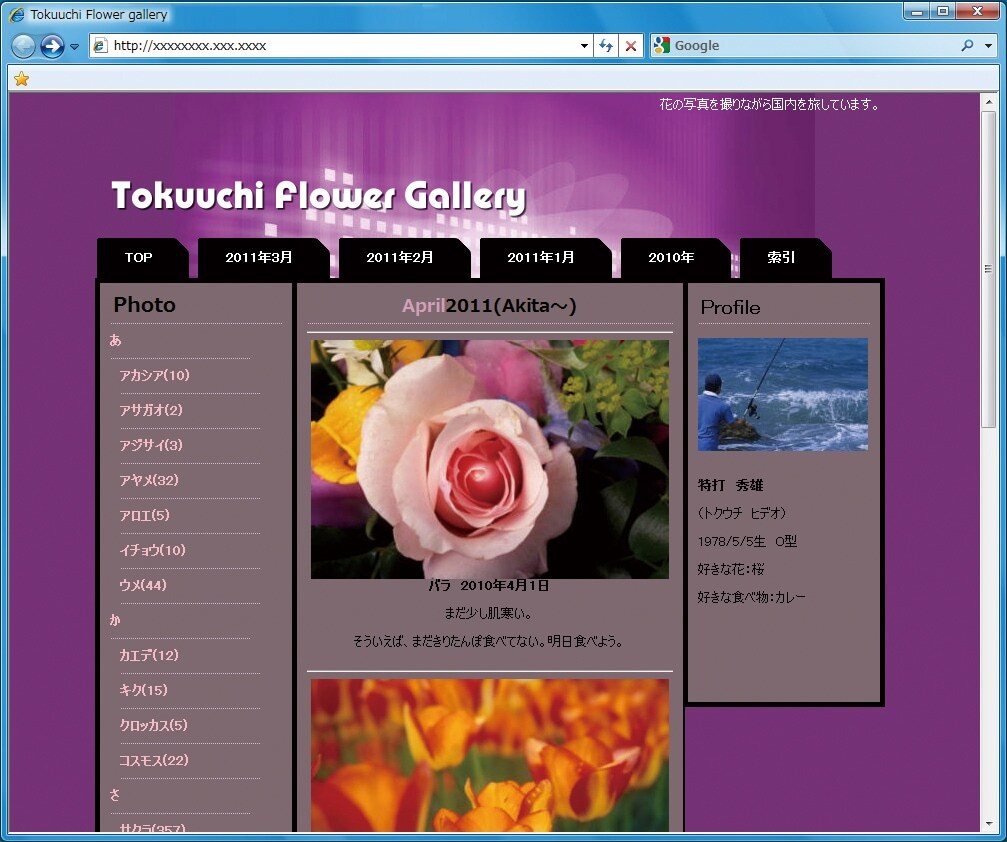This screenshot has height=842, width=1007.
Task: Expand the address bar history dropdown
Action: pyautogui.click(x=584, y=46)
